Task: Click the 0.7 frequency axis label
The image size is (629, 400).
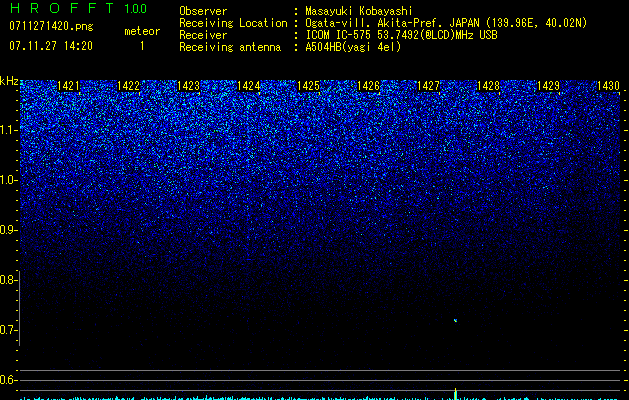Action: (x=8, y=330)
